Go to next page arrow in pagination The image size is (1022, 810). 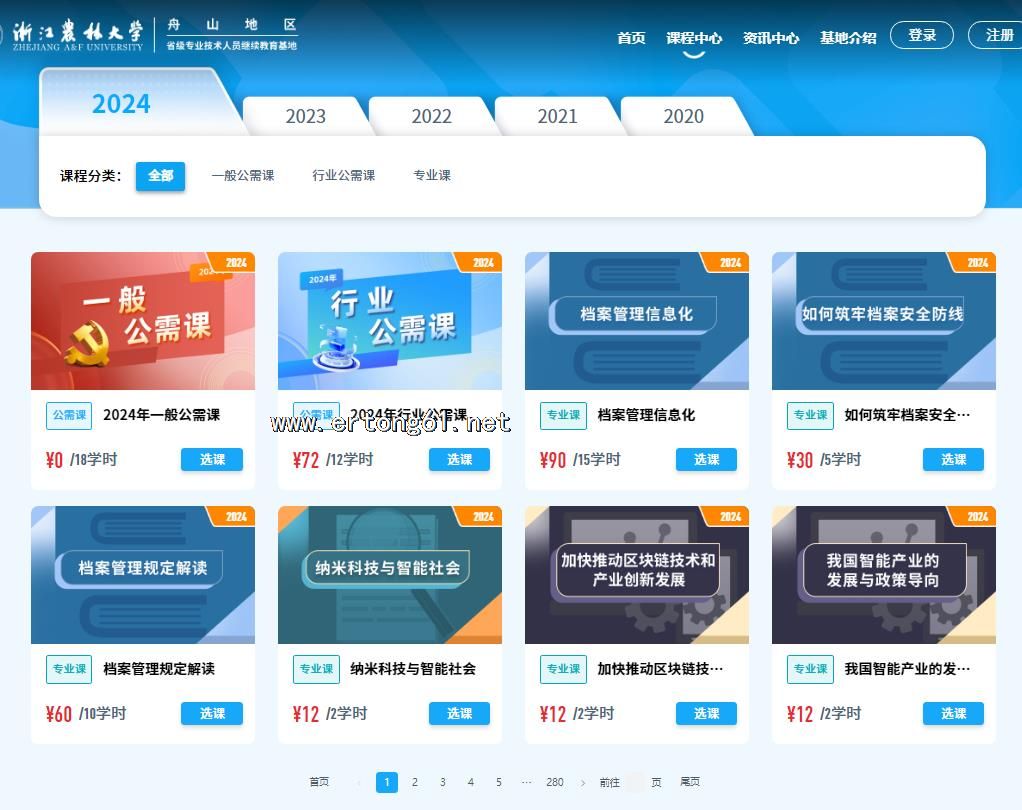[583, 783]
